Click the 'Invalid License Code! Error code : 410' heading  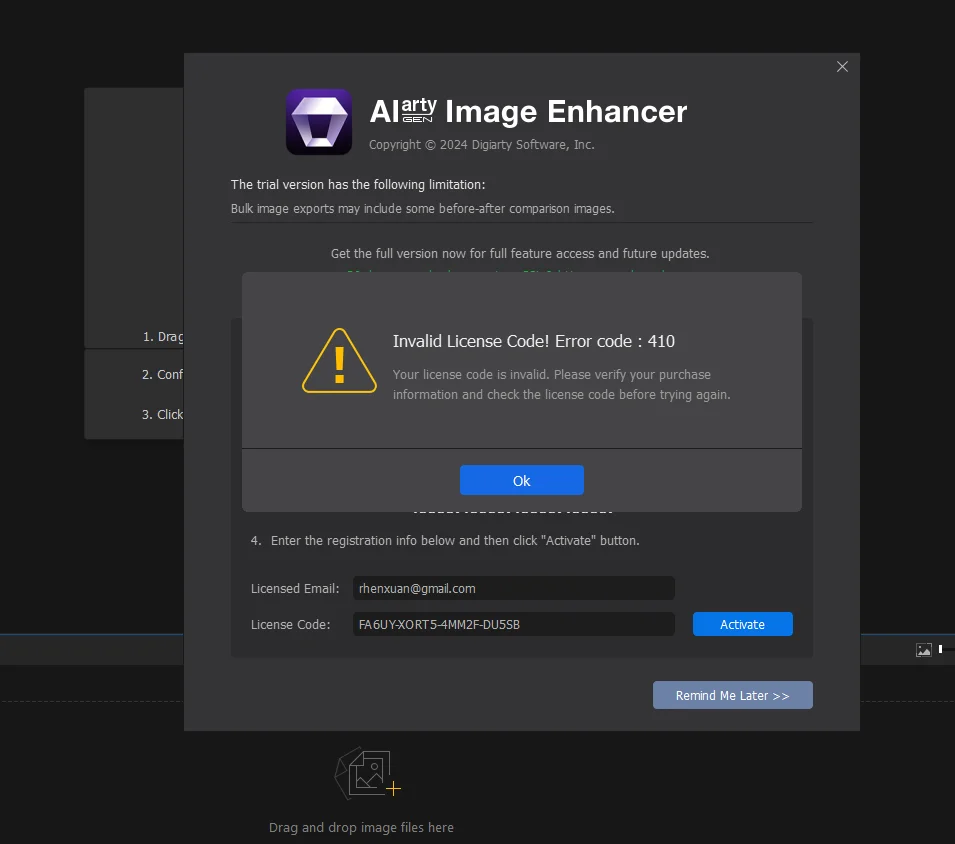[x=534, y=341]
